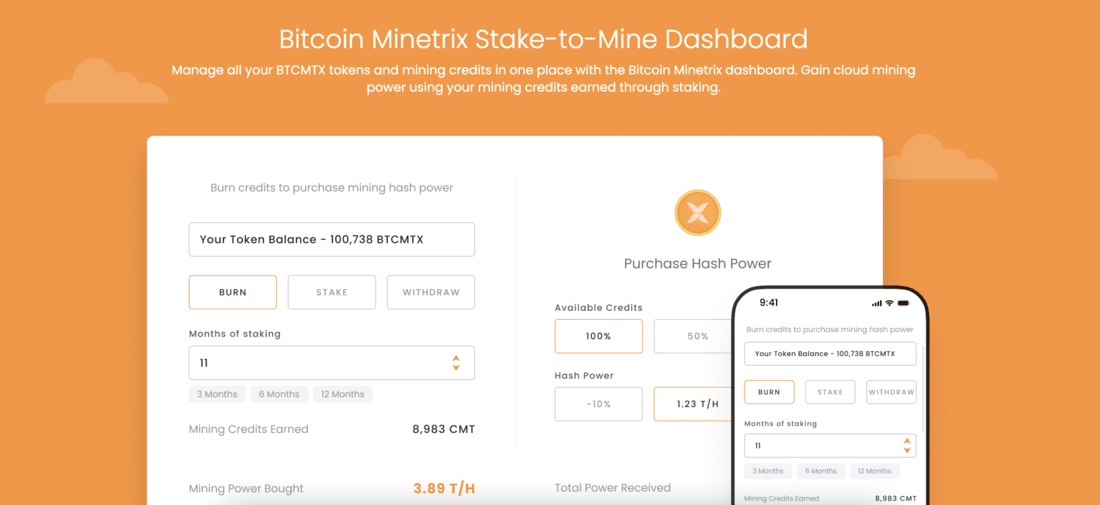Click the Wi-Fi icon in the phone status bar
Viewport: 1100px width, 505px height.
889,303
